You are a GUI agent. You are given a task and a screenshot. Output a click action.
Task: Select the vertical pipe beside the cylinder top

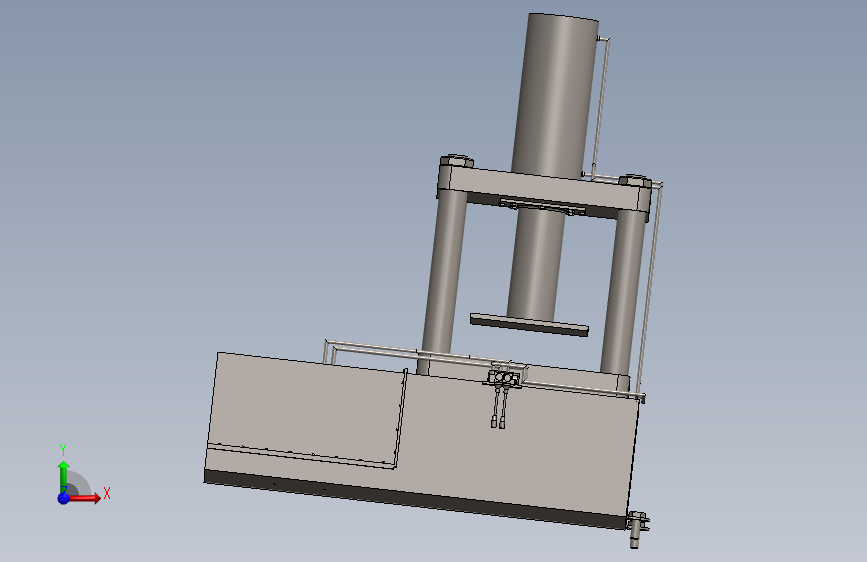[600, 105]
